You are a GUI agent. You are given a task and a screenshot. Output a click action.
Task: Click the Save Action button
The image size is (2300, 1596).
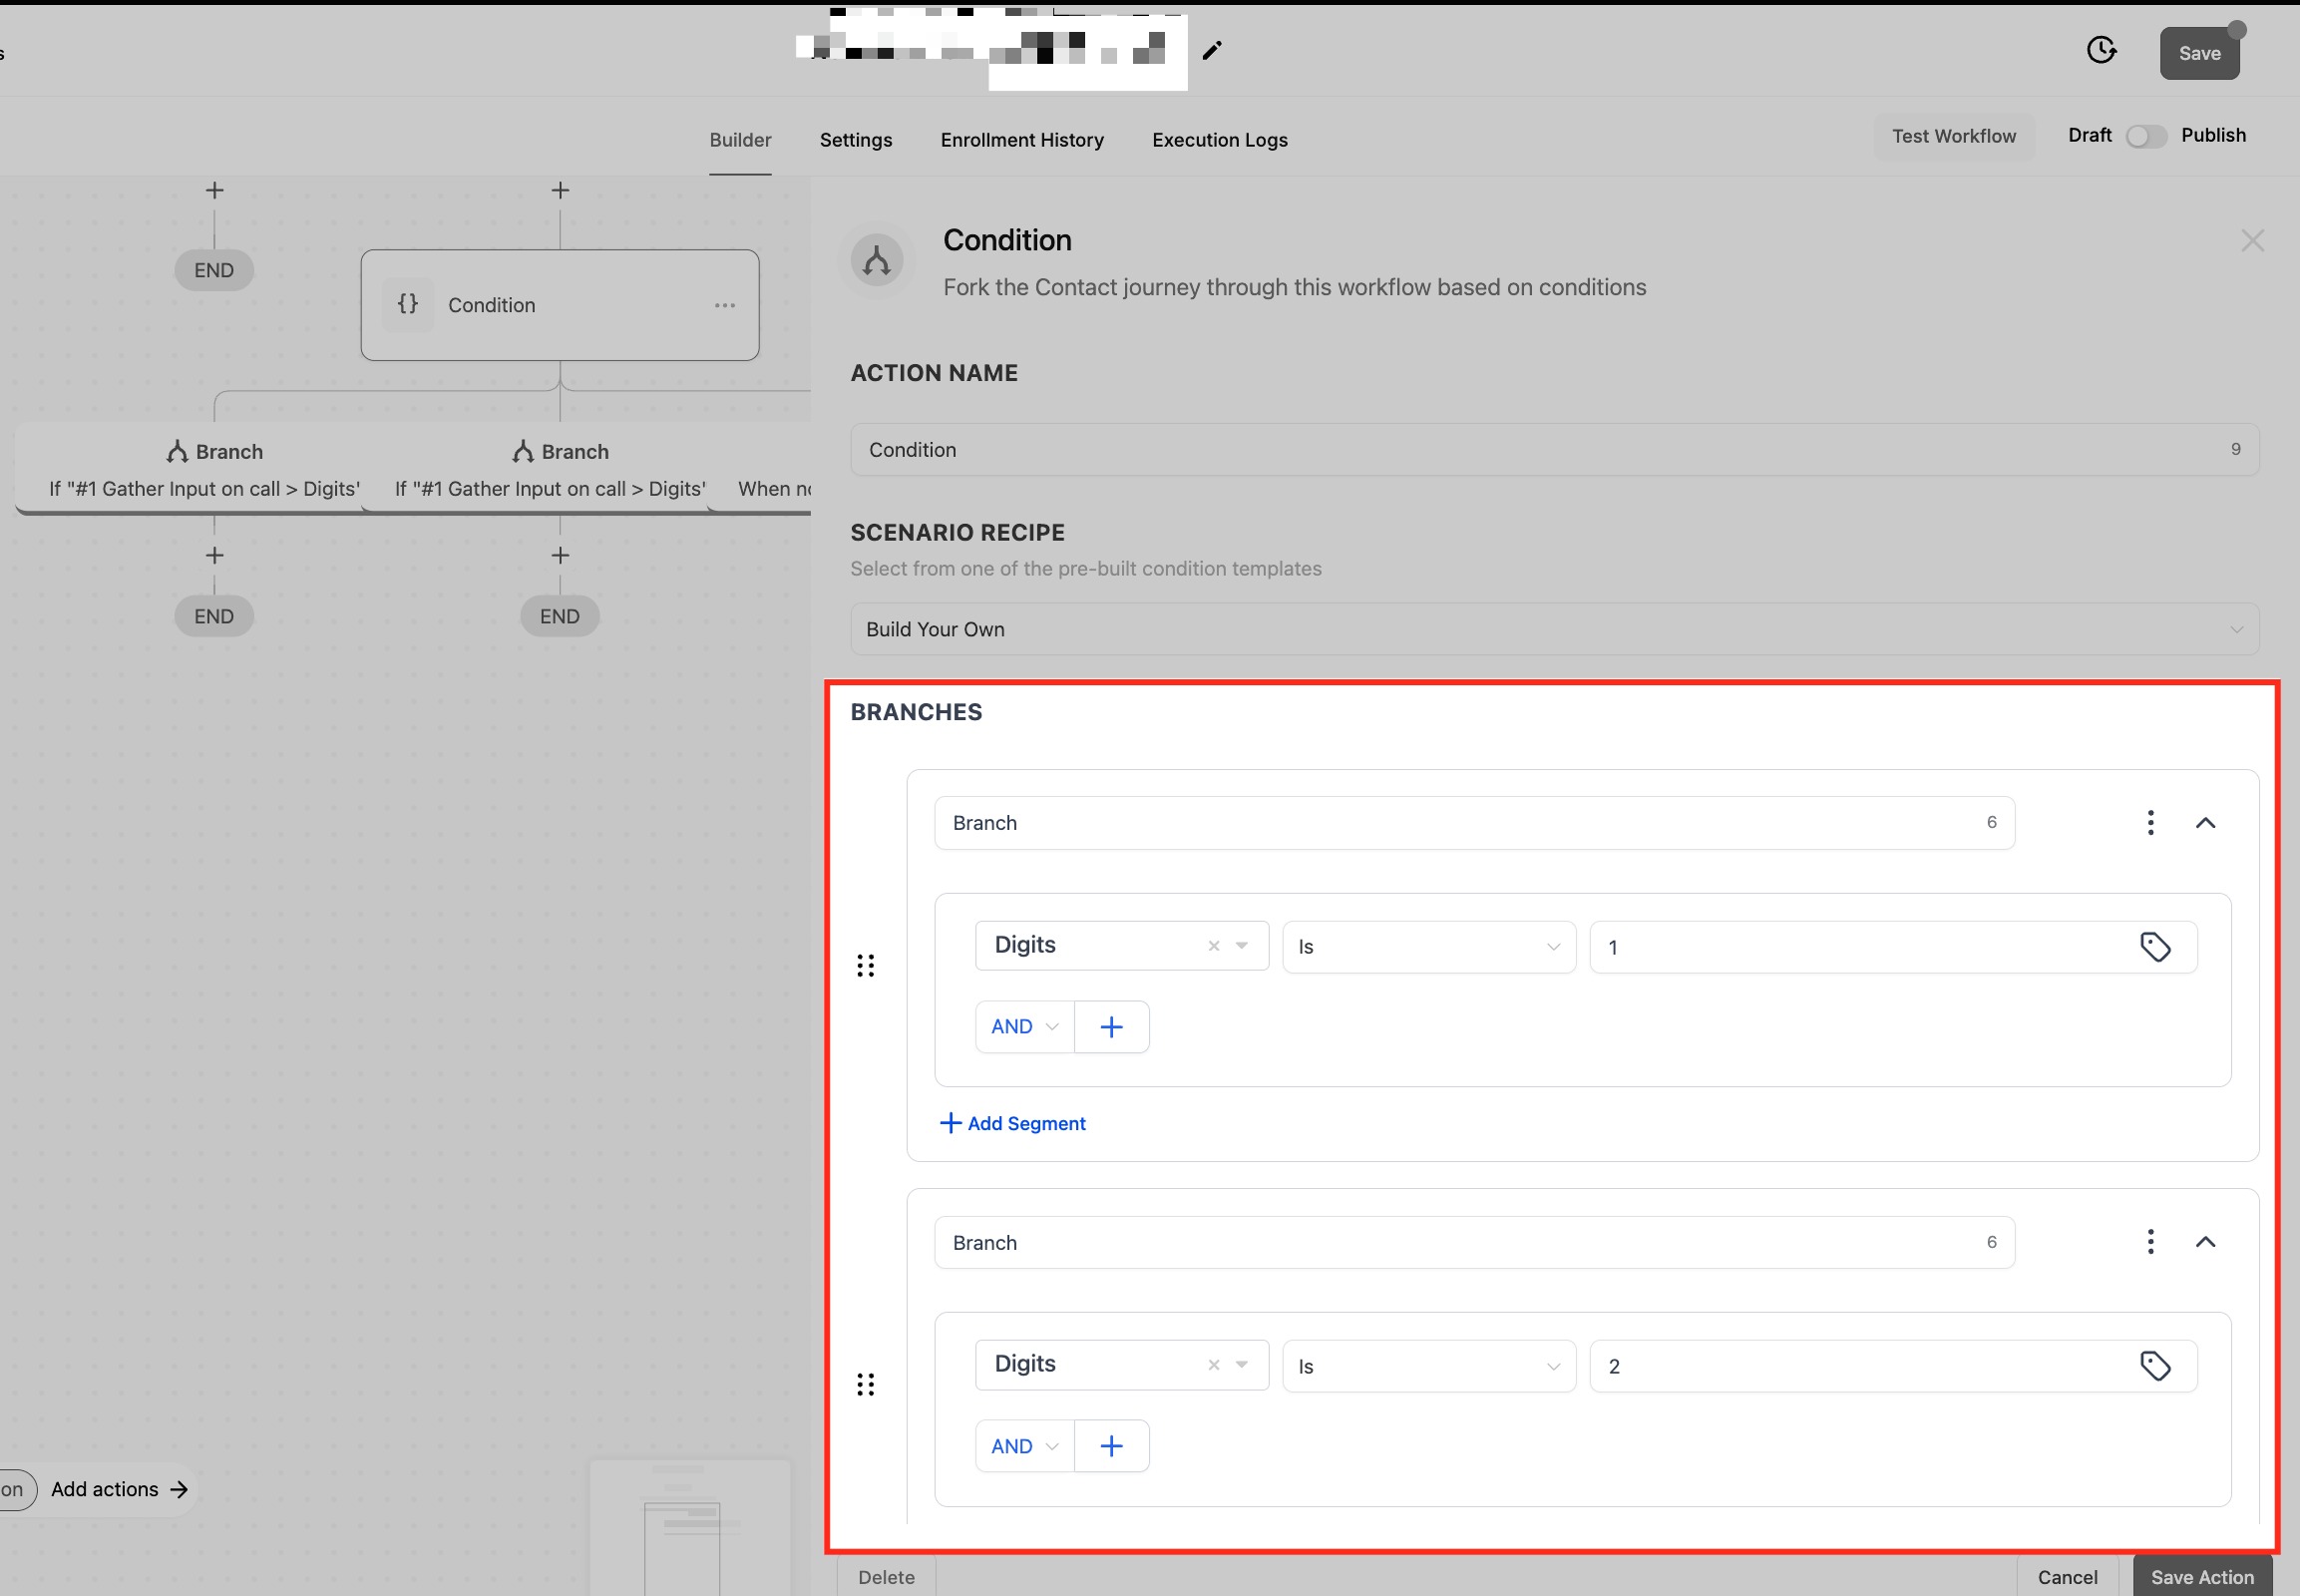click(2201, 1576)
